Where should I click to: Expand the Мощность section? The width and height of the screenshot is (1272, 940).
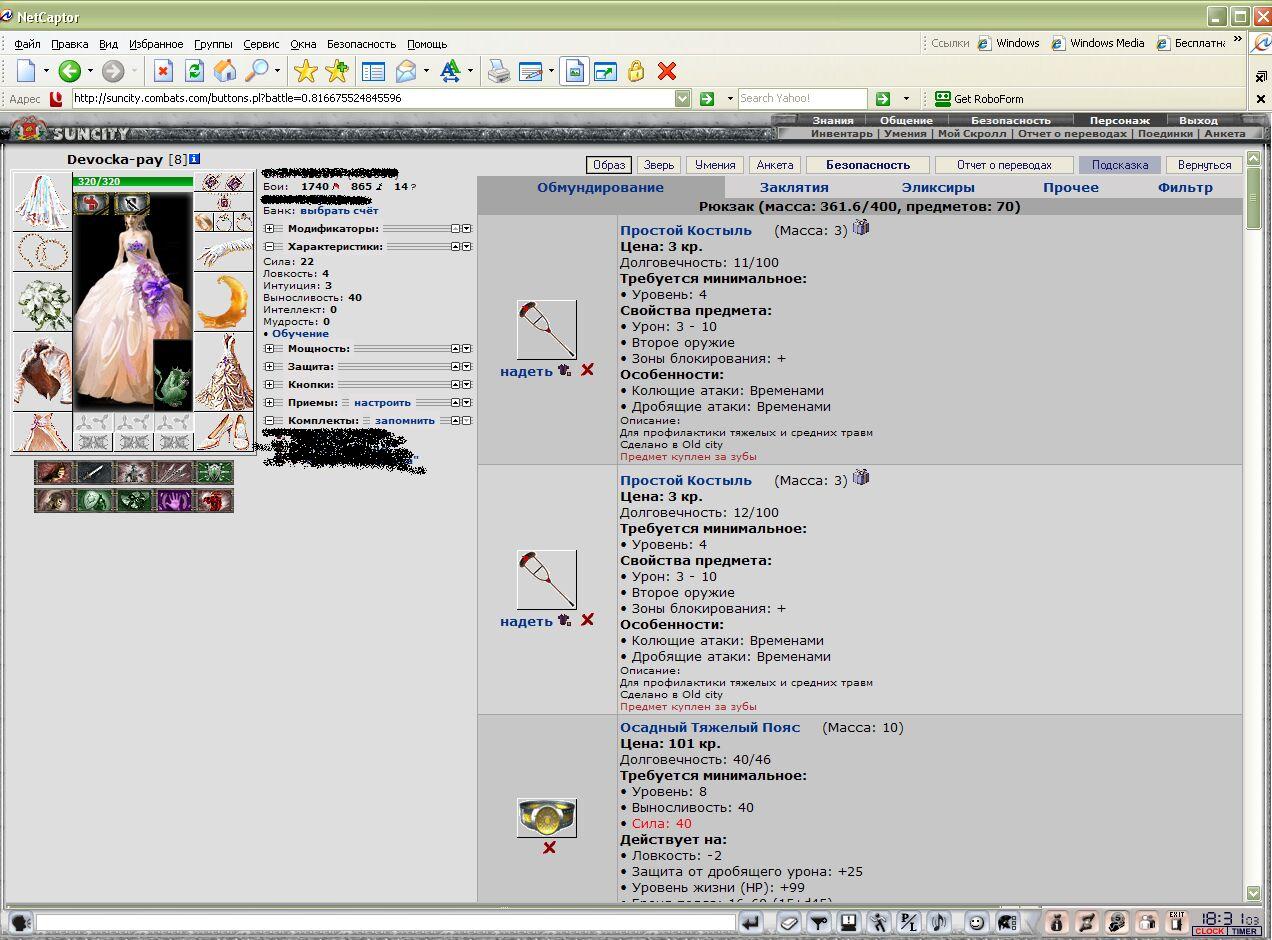click(x=269, y=349)
